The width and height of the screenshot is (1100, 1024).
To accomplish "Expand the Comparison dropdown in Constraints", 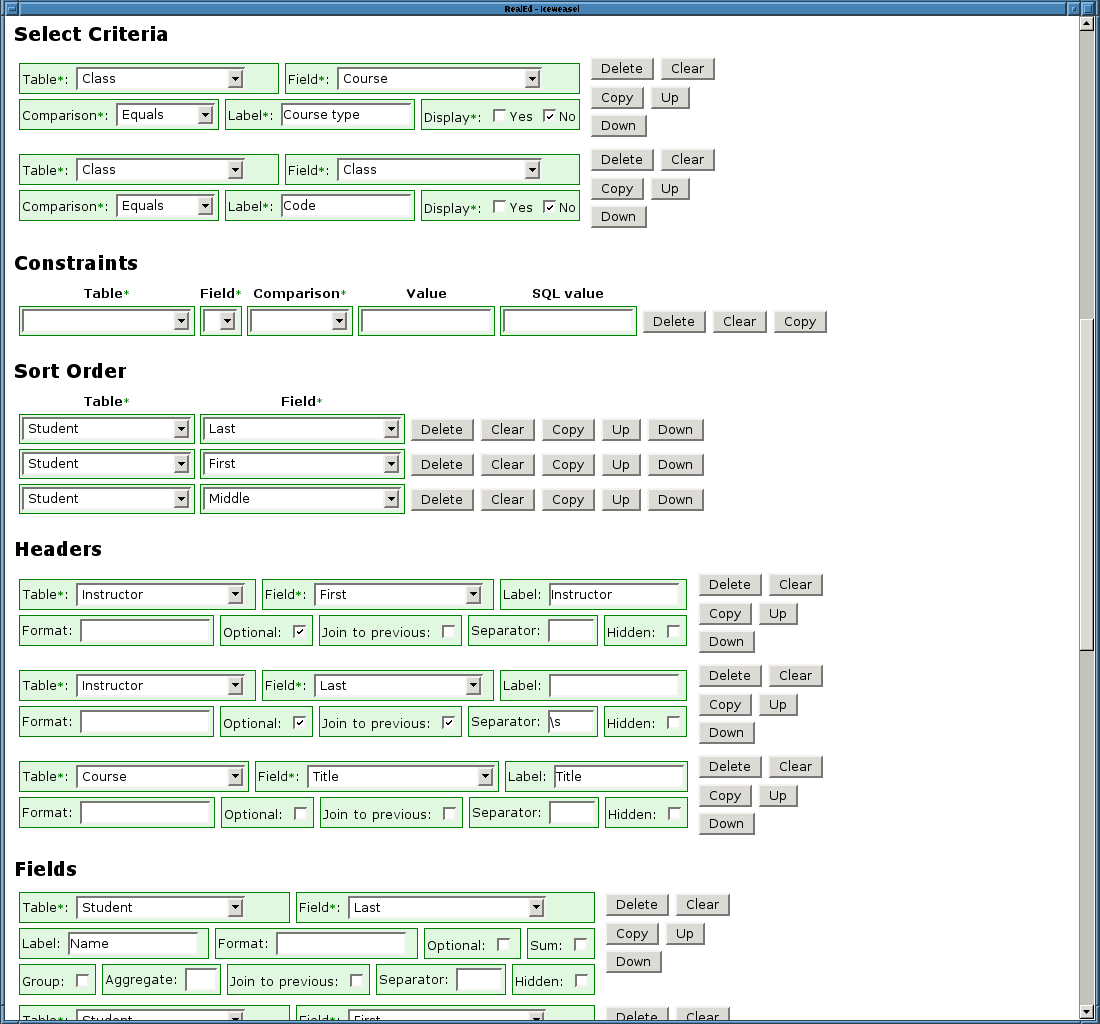I will click(x=299, y=321).
